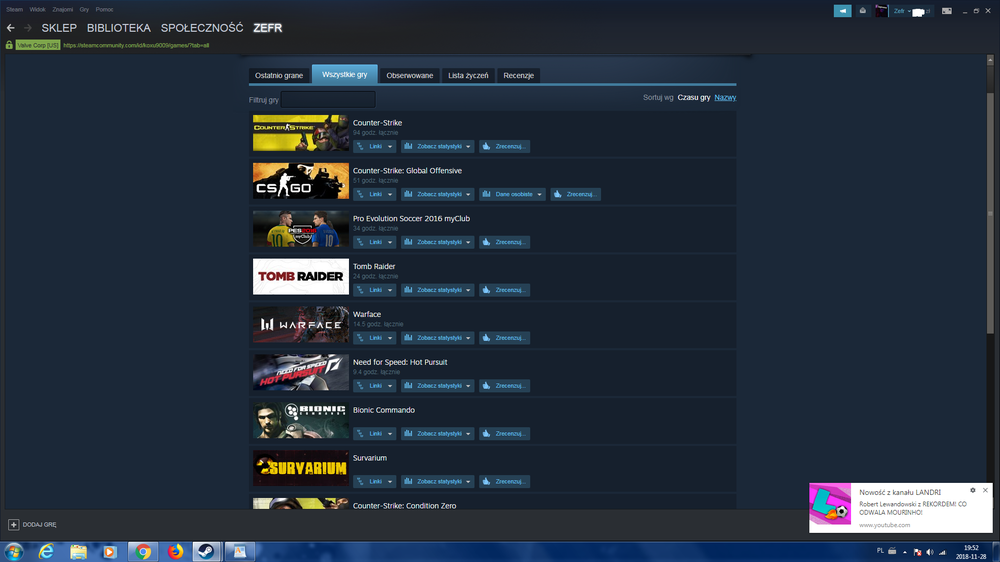Click Zrecenzuj button for Warface

(504, 337)
